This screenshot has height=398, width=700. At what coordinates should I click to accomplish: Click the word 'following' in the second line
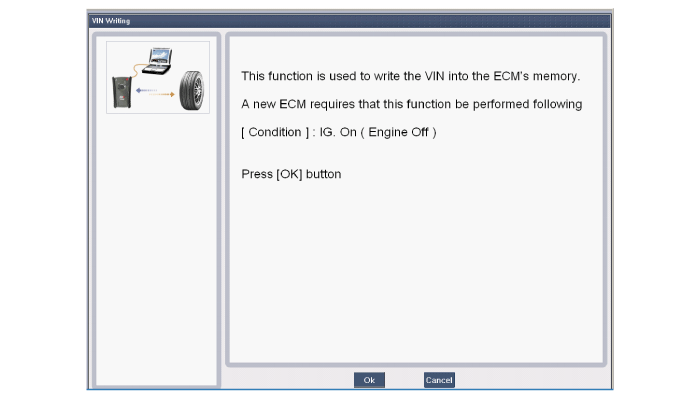pyautogui.click(x=558, y=104)
